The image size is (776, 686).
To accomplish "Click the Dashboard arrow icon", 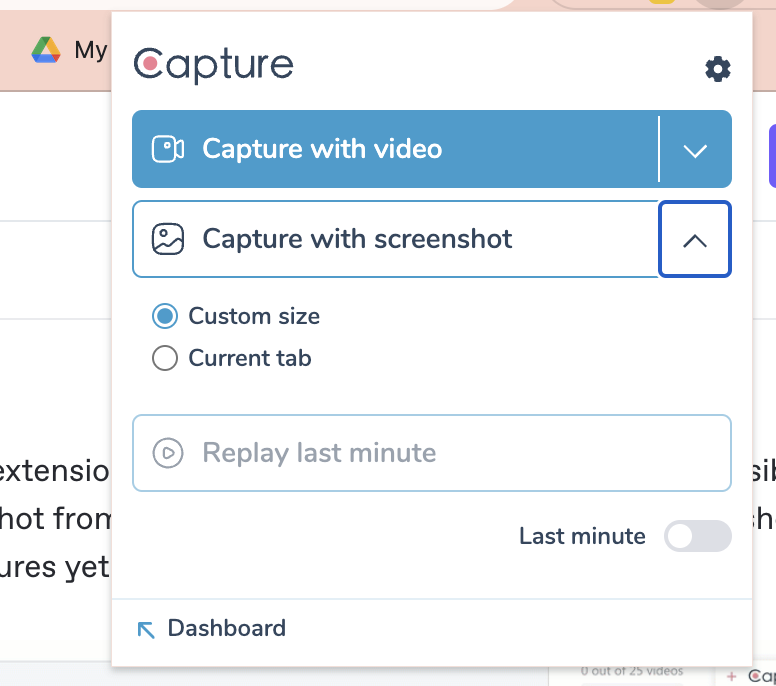I will [146, 629].
